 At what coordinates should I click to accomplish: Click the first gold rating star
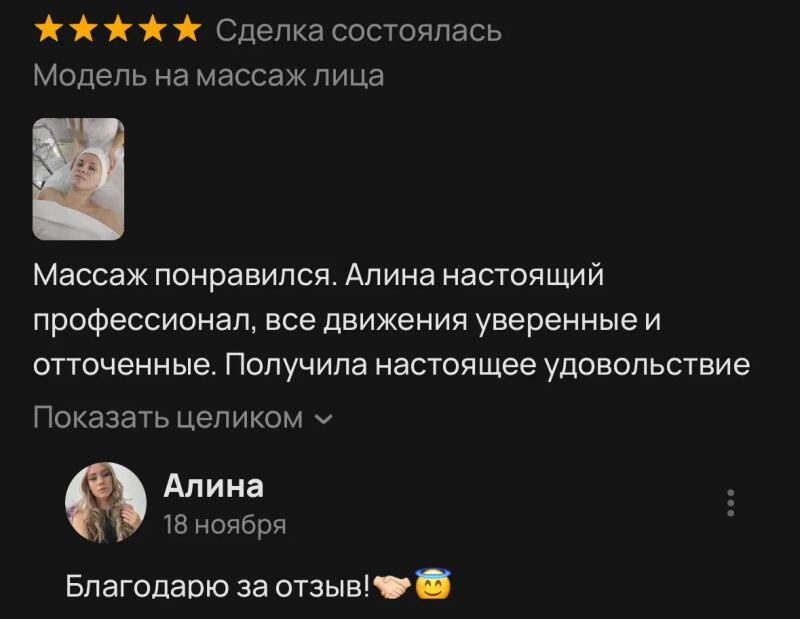pyautogui.click(x=48, y=28)
